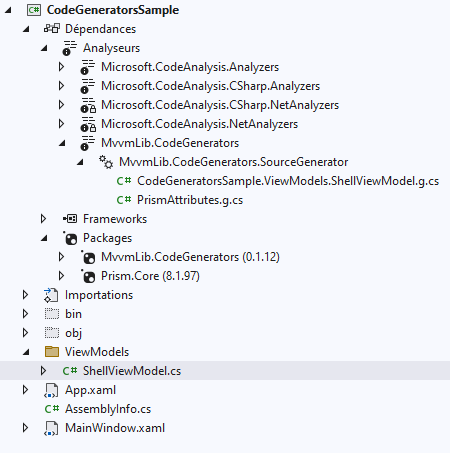The image size is (450, 453).
Task: Expand the Importations node
Action: [25, 295]
